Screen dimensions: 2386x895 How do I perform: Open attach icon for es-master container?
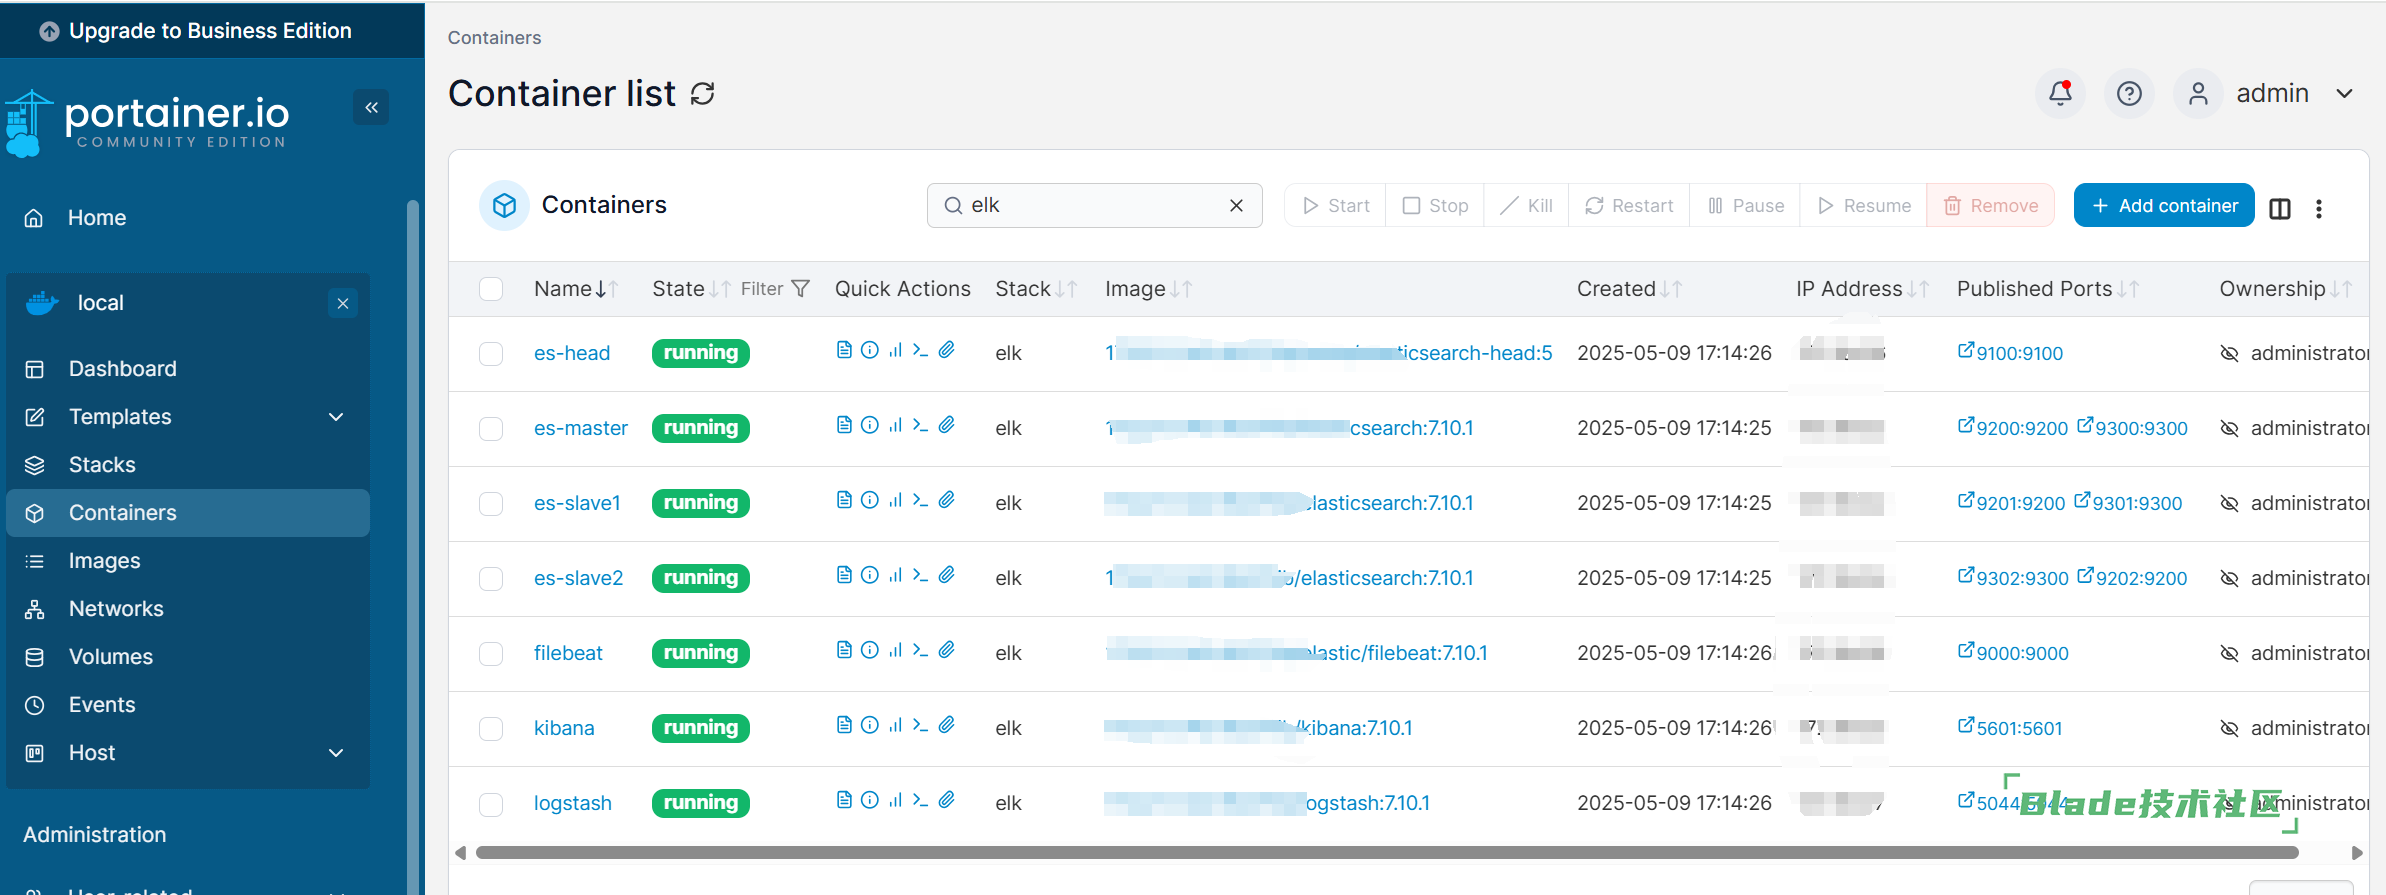click(x=946, y=424)
